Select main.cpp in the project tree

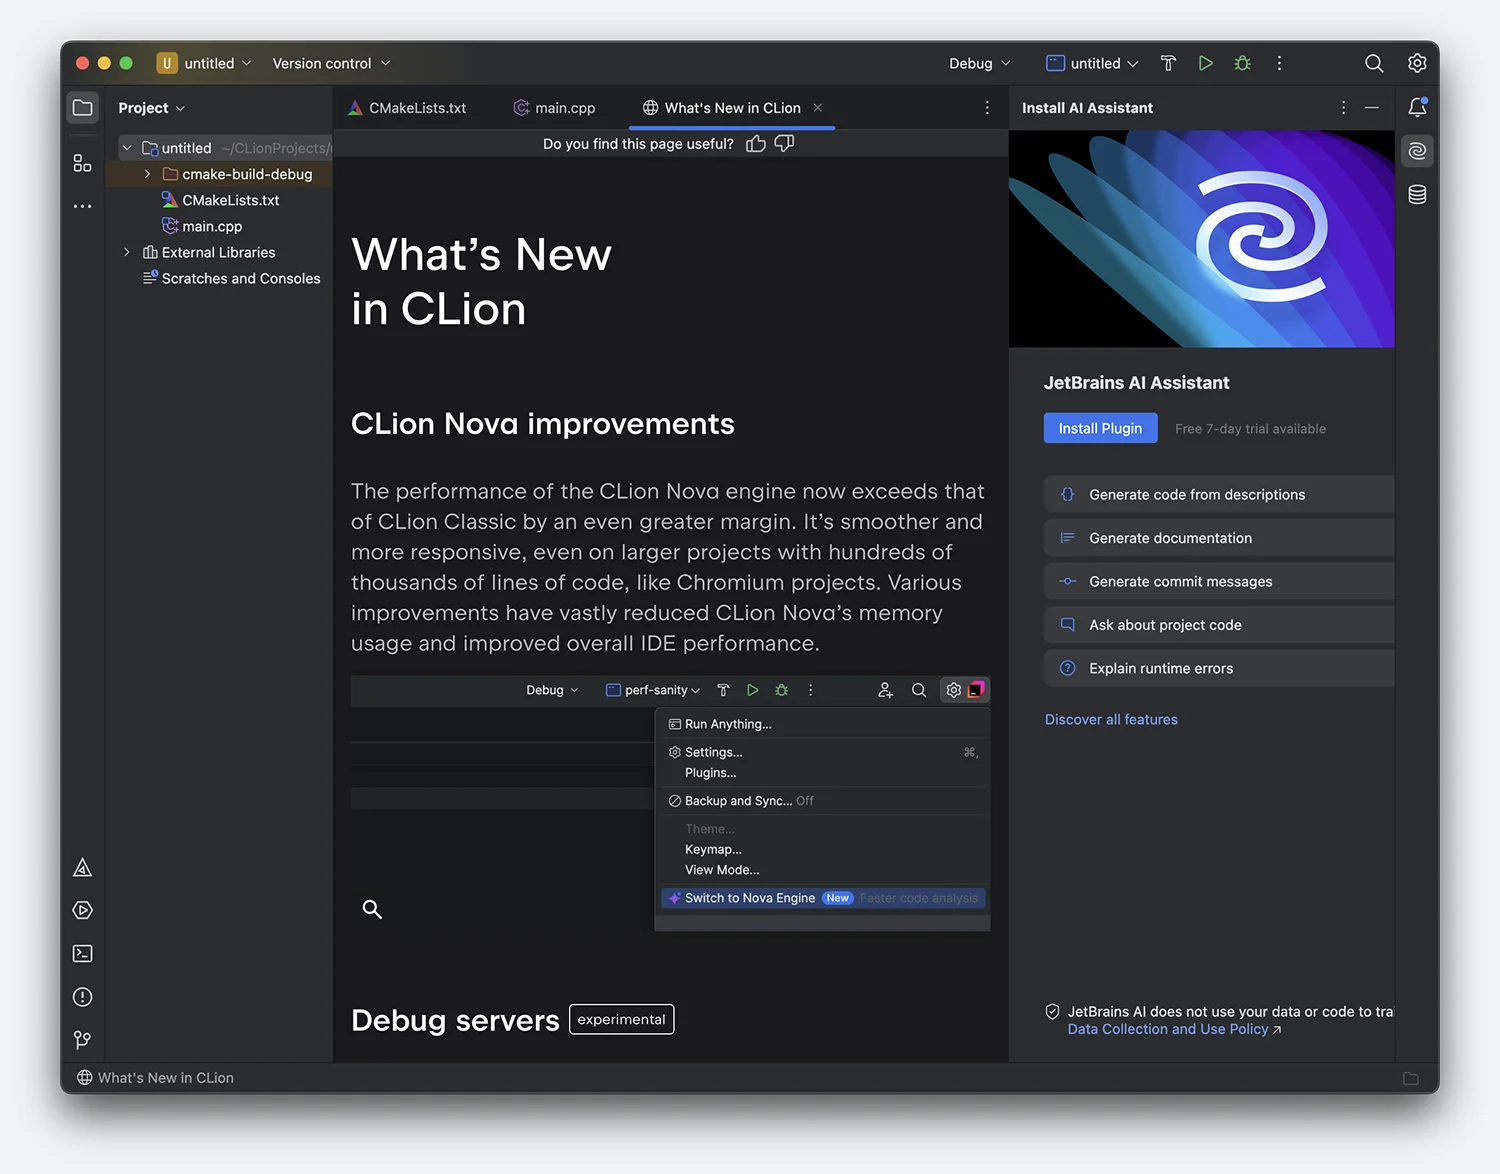click(x=202, y=226)
